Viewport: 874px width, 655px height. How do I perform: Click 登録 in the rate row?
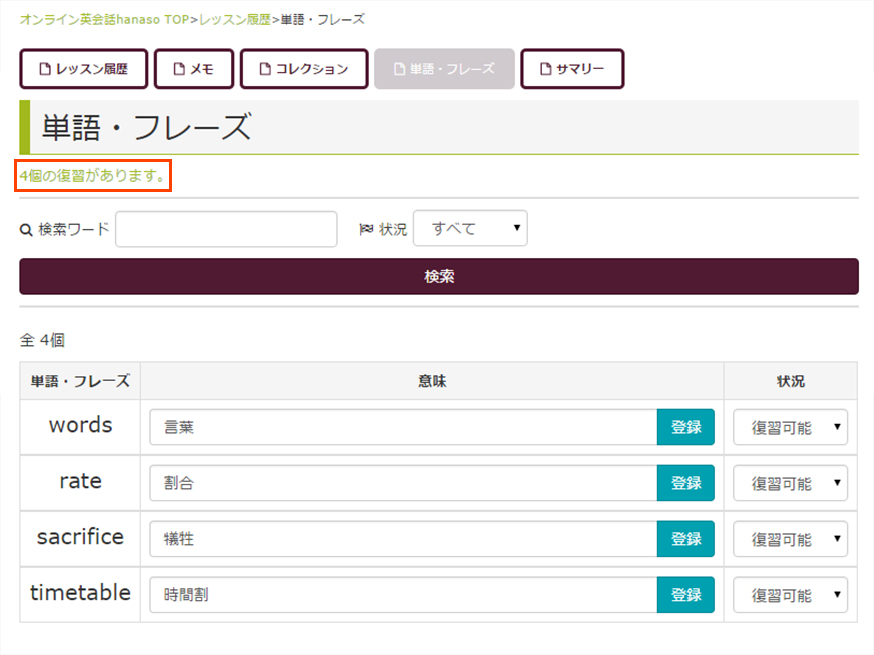[x=686, y=483]
